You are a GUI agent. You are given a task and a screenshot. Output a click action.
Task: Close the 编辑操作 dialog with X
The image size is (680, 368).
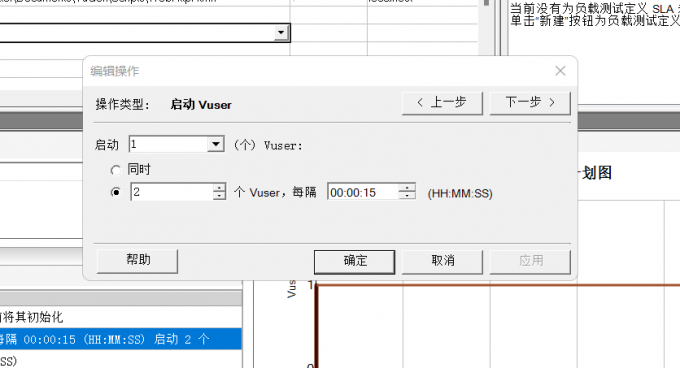click(x=560, y=71)
